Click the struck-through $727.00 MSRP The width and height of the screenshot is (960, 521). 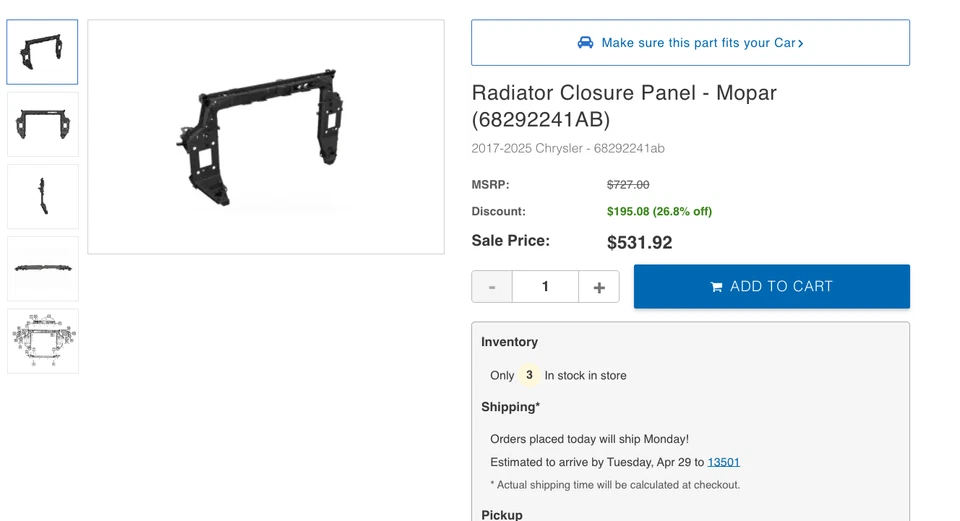click(x=628, y=185)
